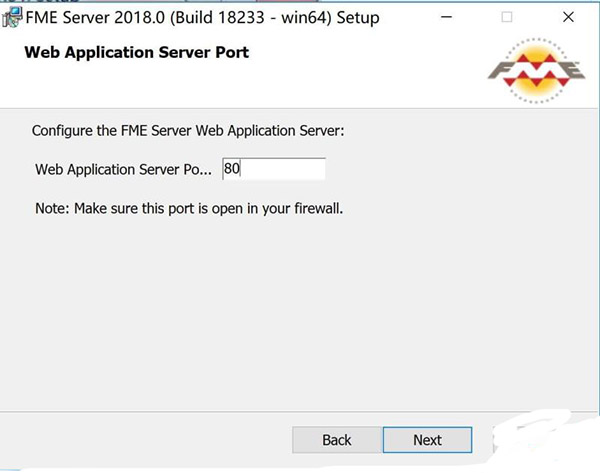Click the greyed-out maximize window button

click(507, 17)
